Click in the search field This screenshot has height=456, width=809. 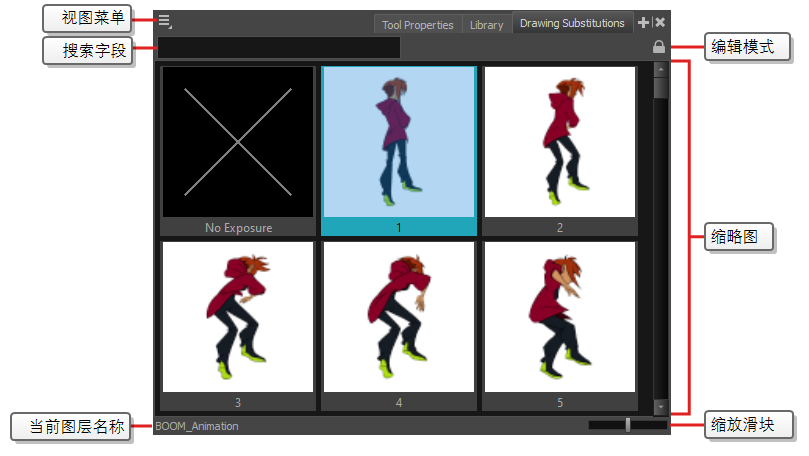279,47
